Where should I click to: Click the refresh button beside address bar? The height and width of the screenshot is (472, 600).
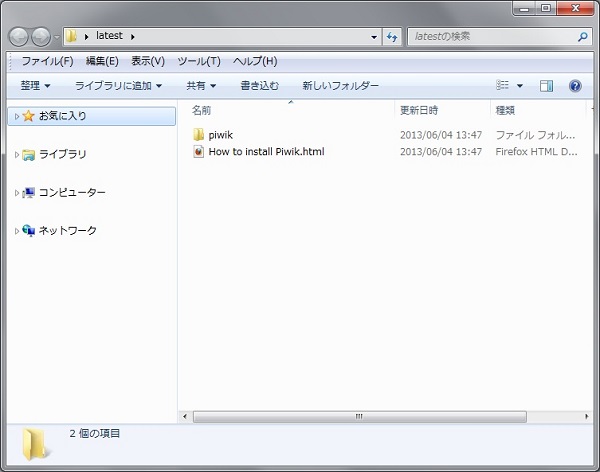(392, 37)
